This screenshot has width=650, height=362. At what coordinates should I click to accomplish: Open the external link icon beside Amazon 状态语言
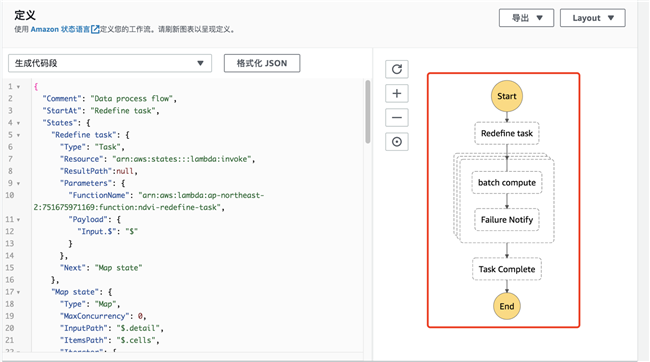click(95, 29)
